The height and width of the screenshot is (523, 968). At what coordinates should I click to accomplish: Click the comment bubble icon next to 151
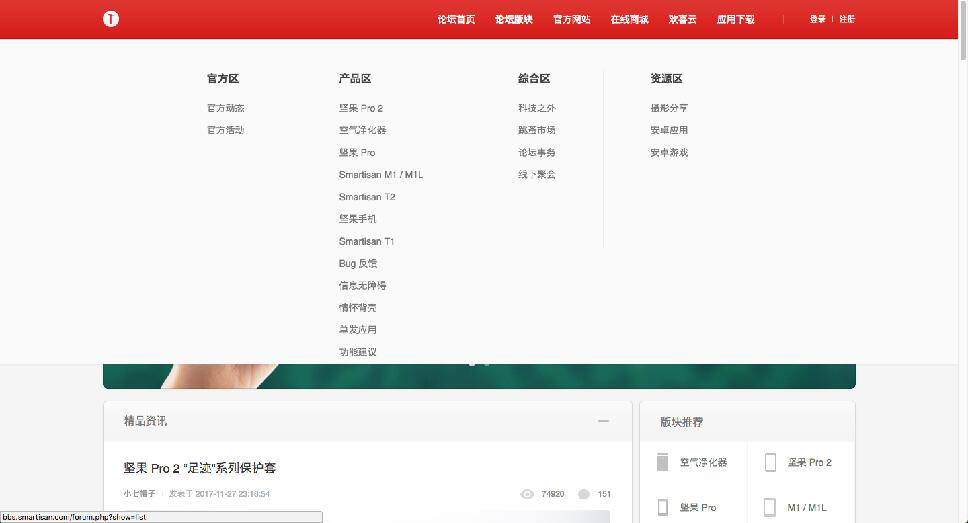coord(583,494)
